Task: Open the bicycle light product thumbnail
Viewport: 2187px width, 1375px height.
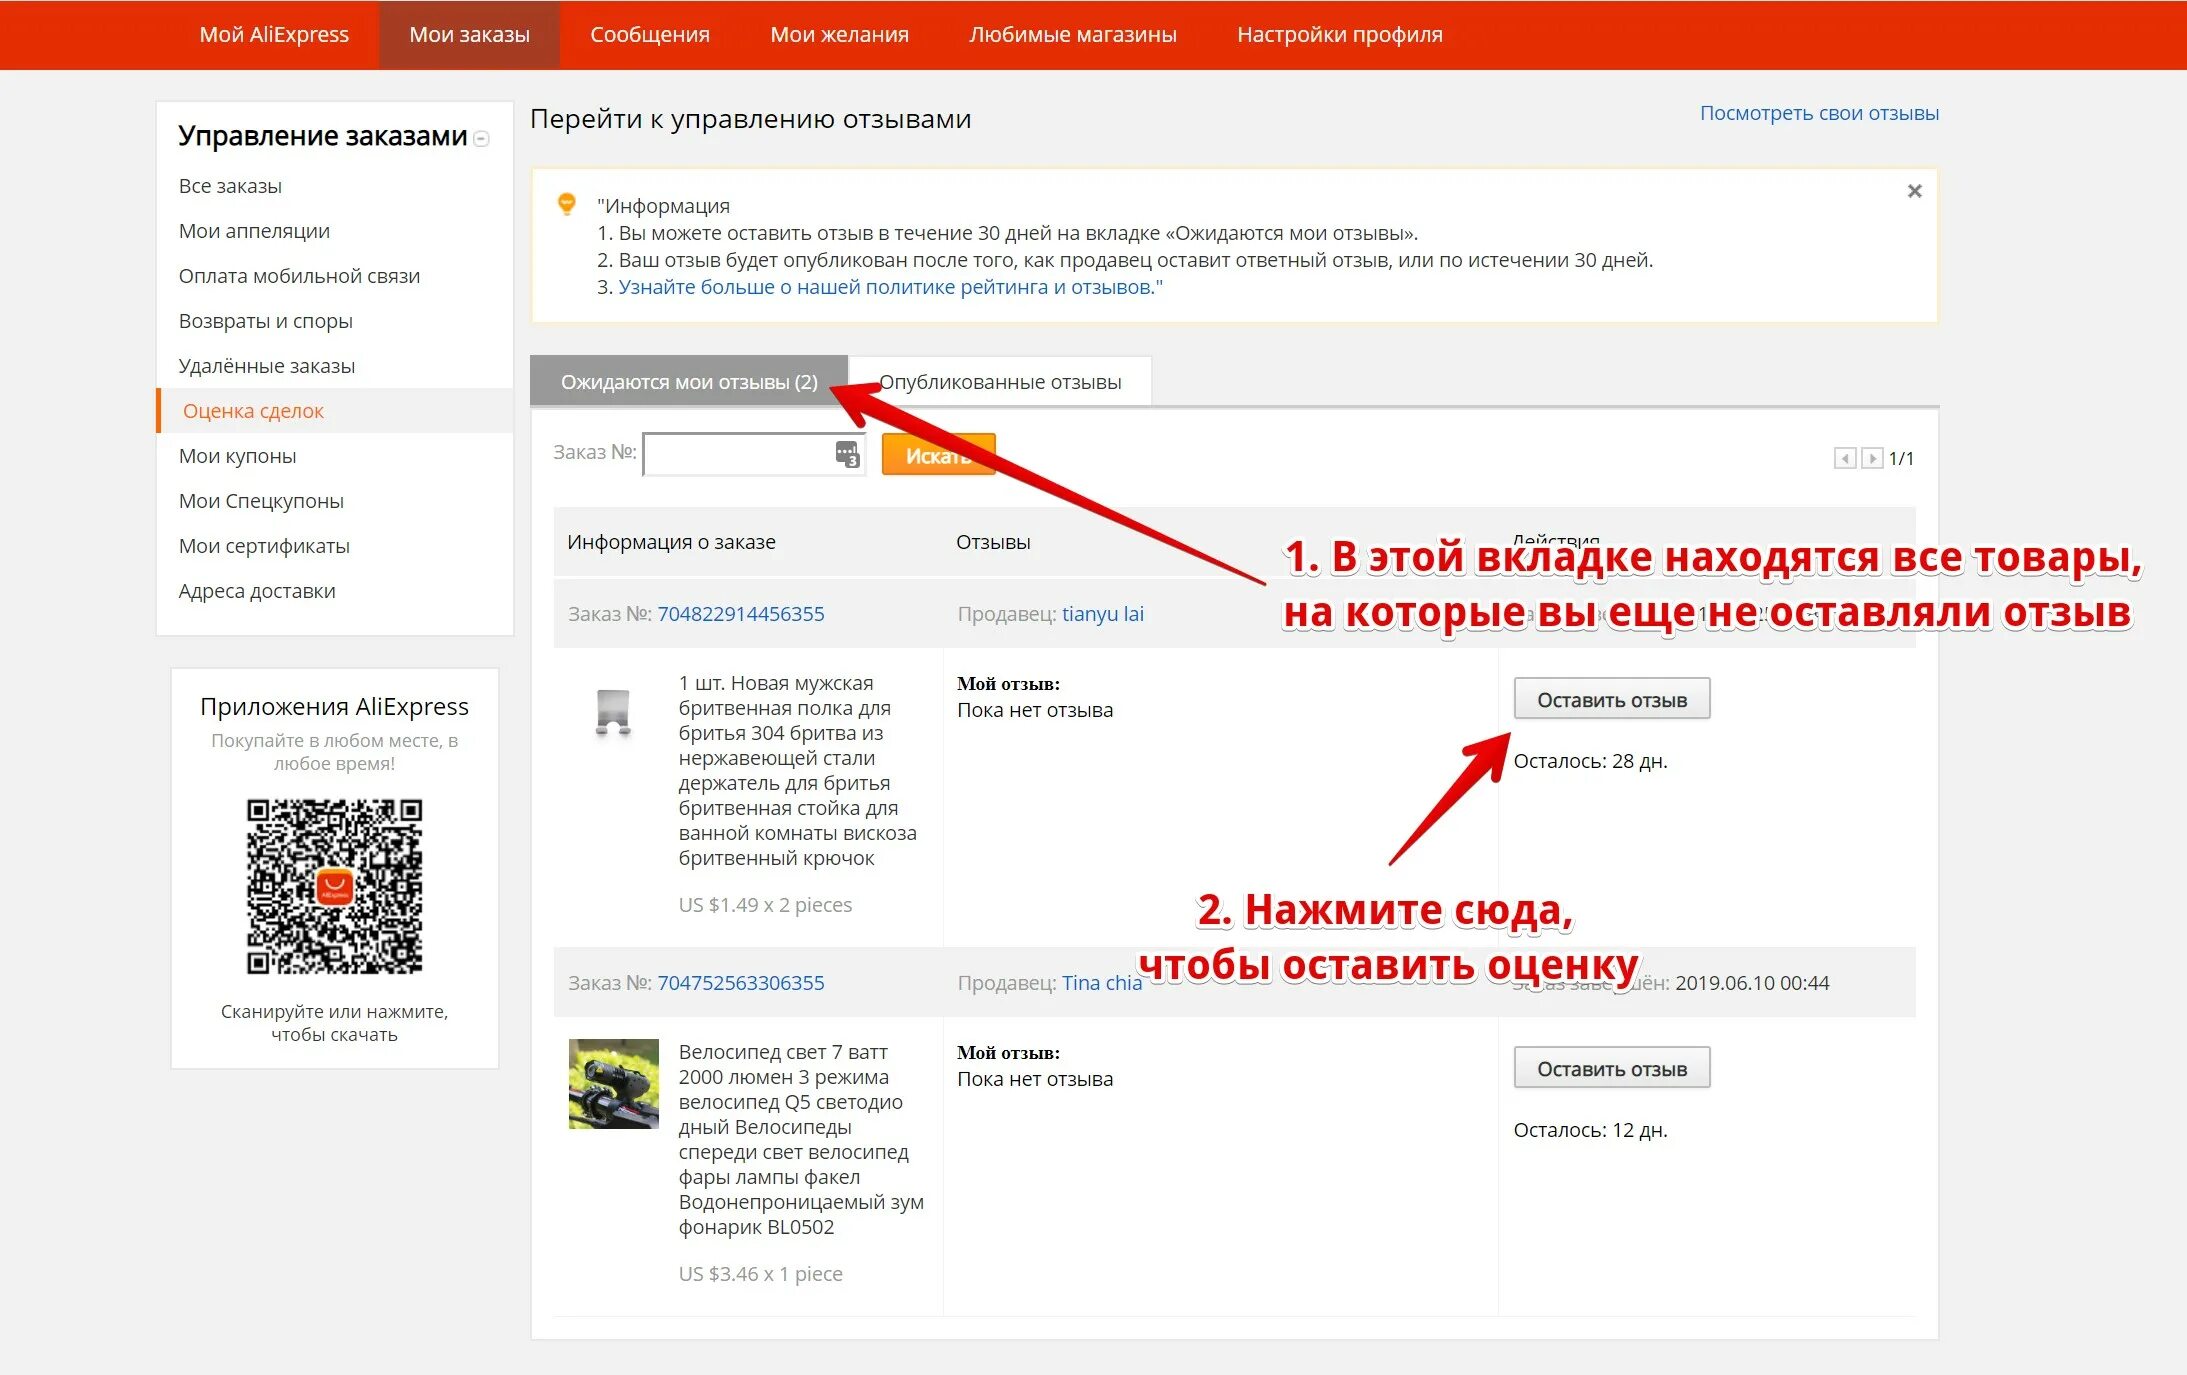Action: (x=614, y=1084)
